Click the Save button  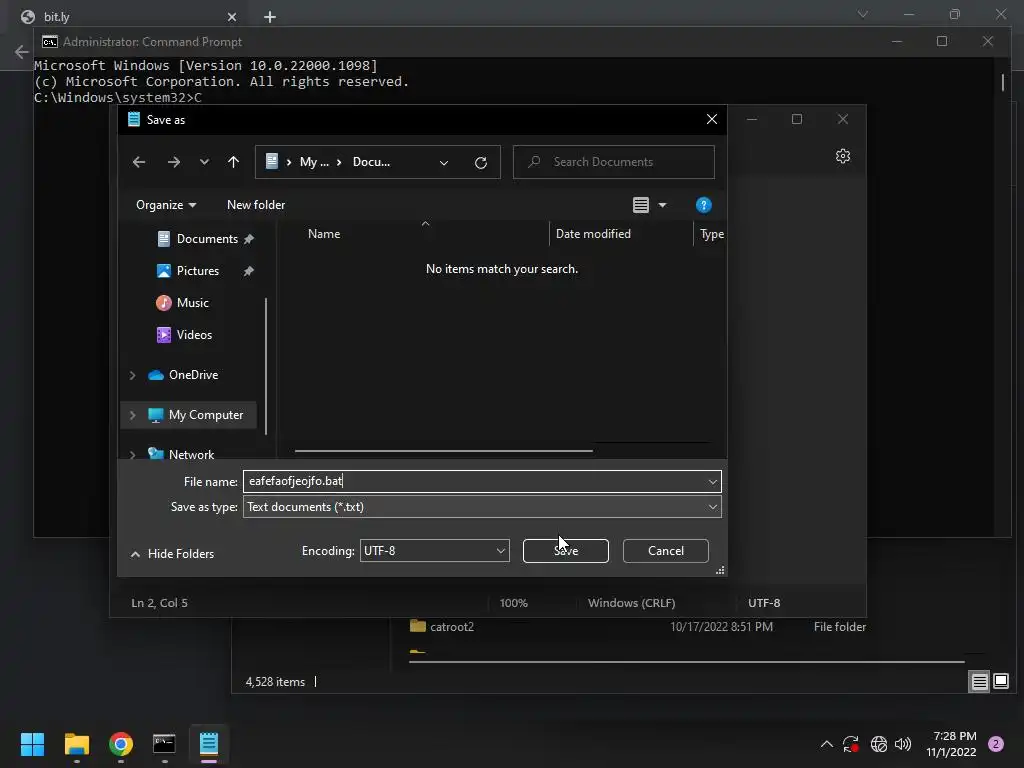(x=566, y=551)
